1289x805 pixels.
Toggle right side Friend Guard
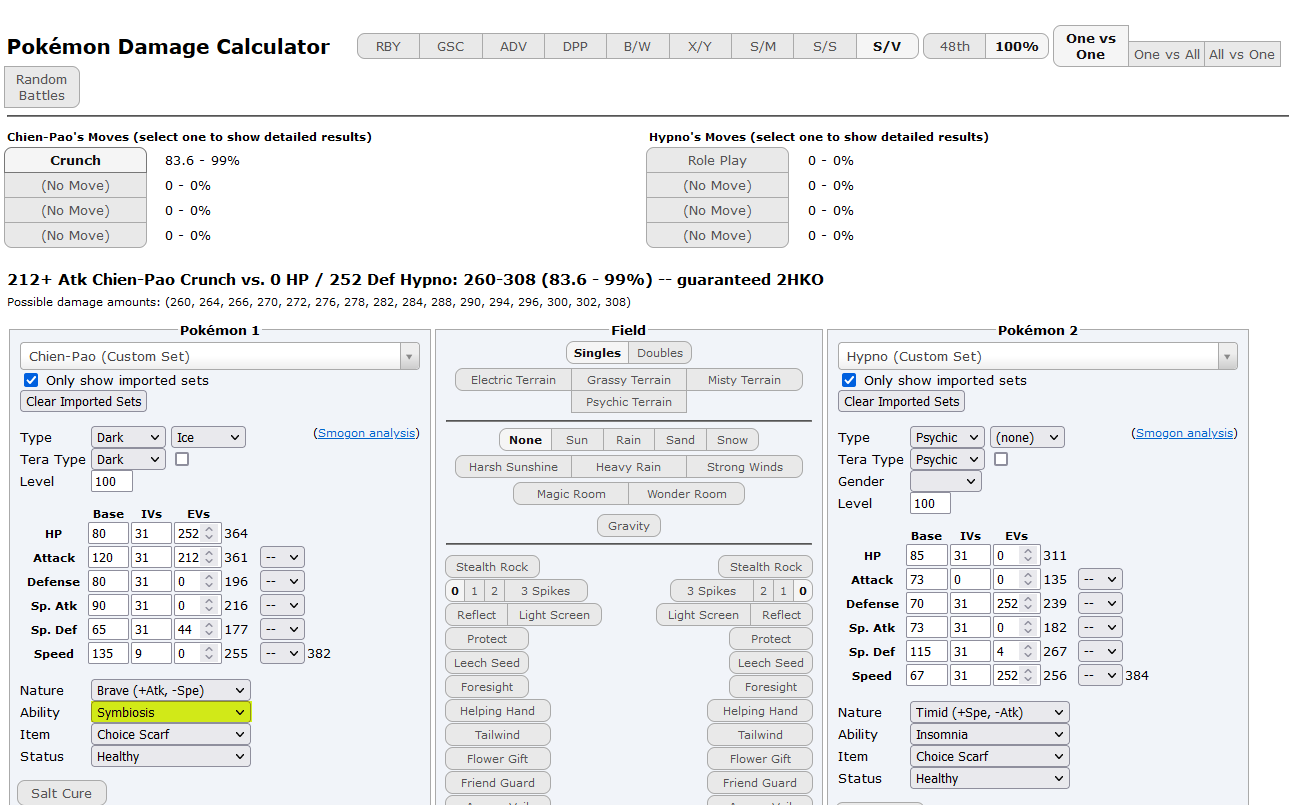760,782
